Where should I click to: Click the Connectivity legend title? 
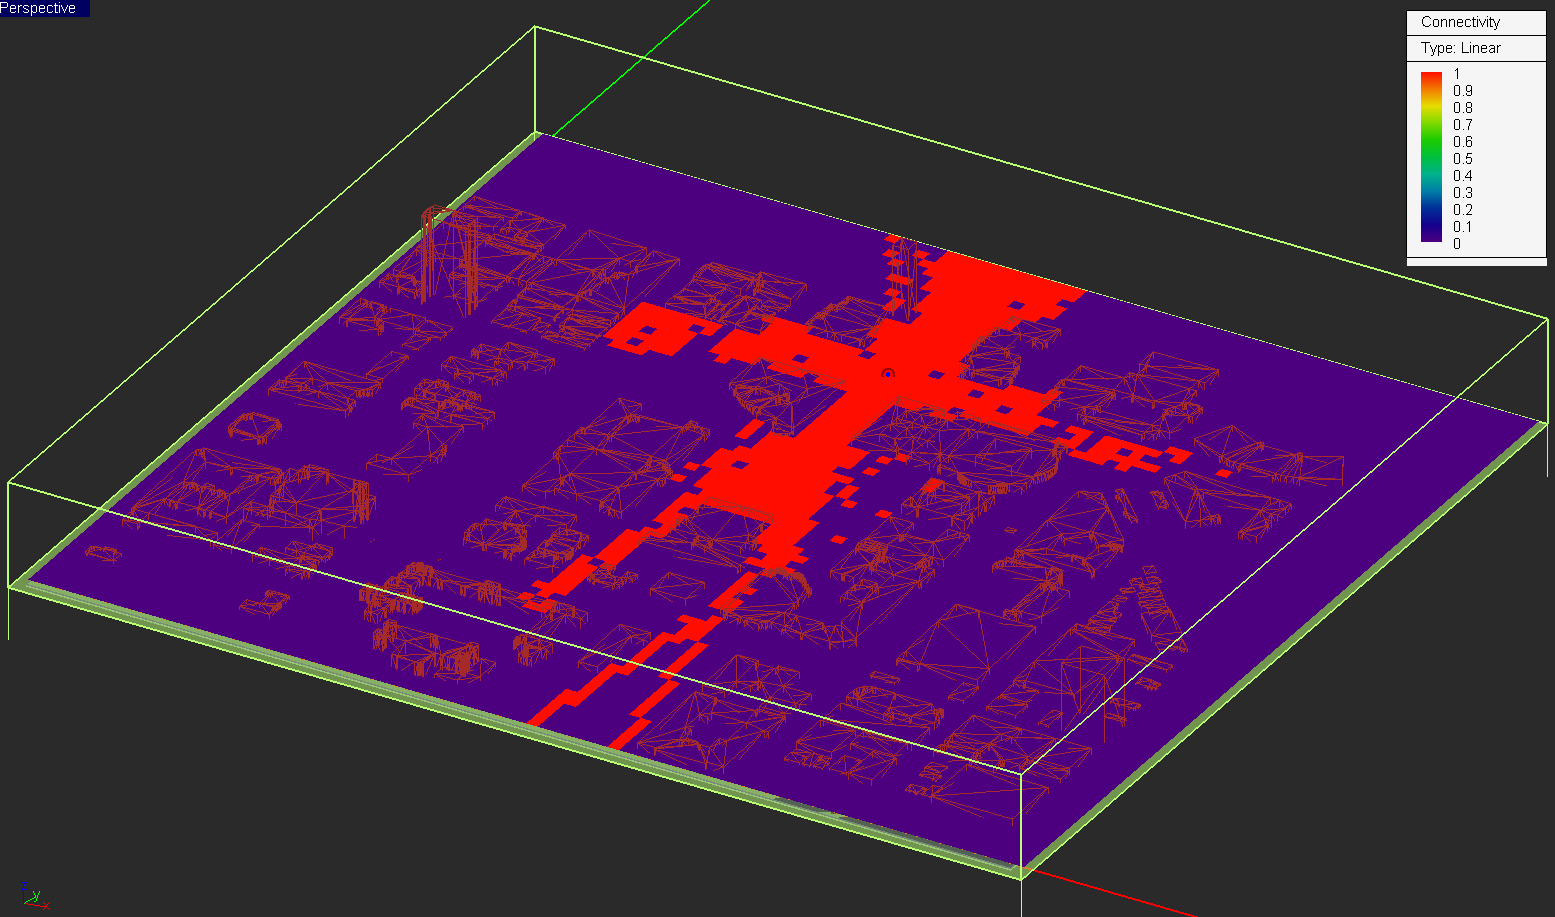1460,22
